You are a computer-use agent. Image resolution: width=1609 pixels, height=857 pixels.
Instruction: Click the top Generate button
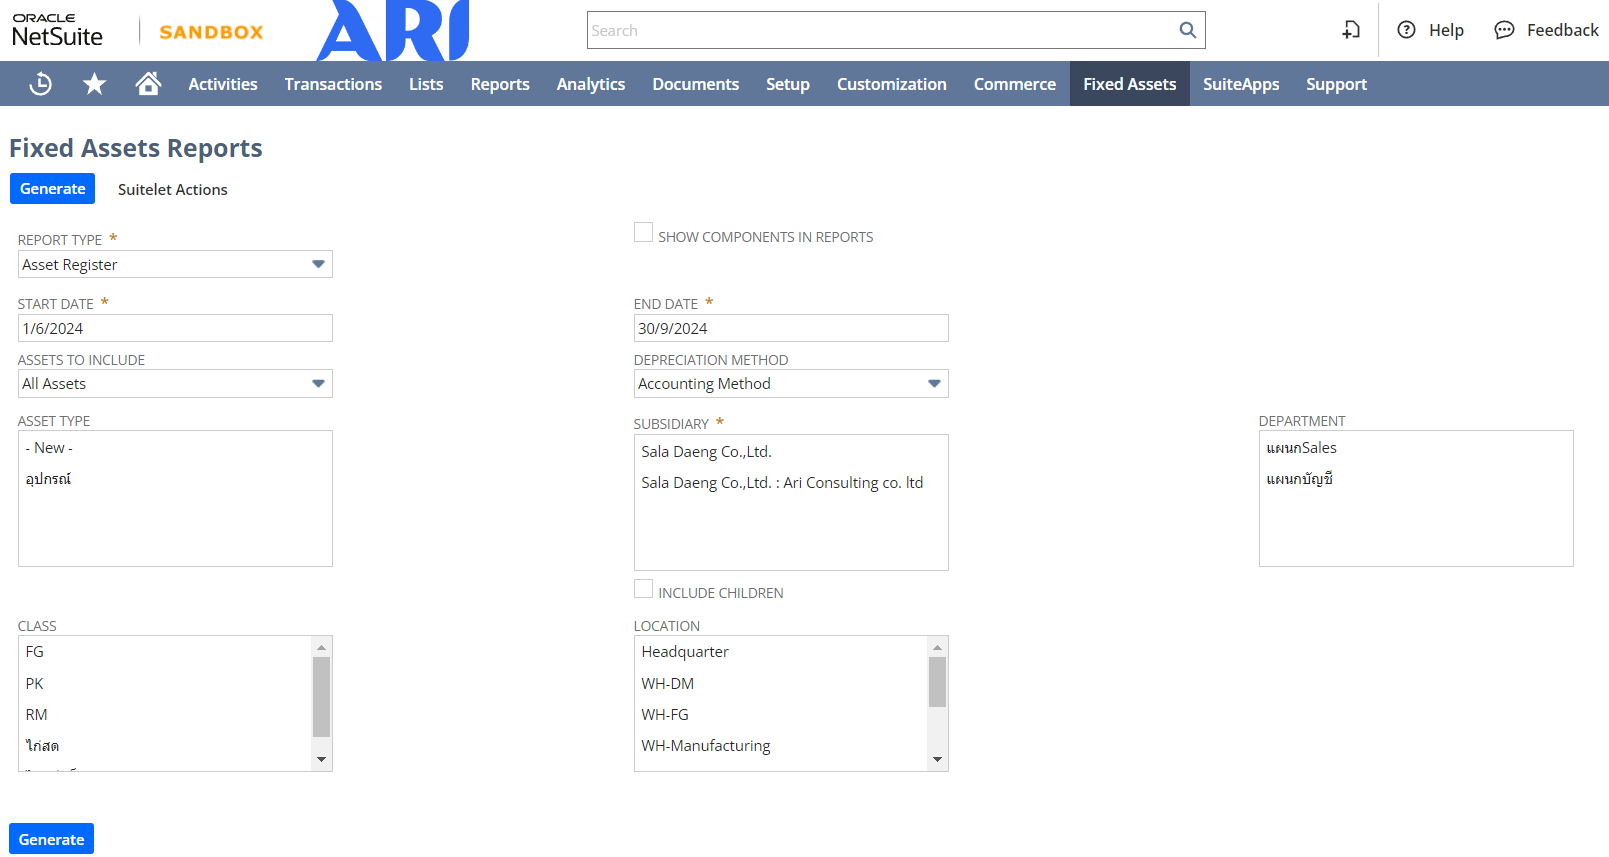click(x=52, y=189)
